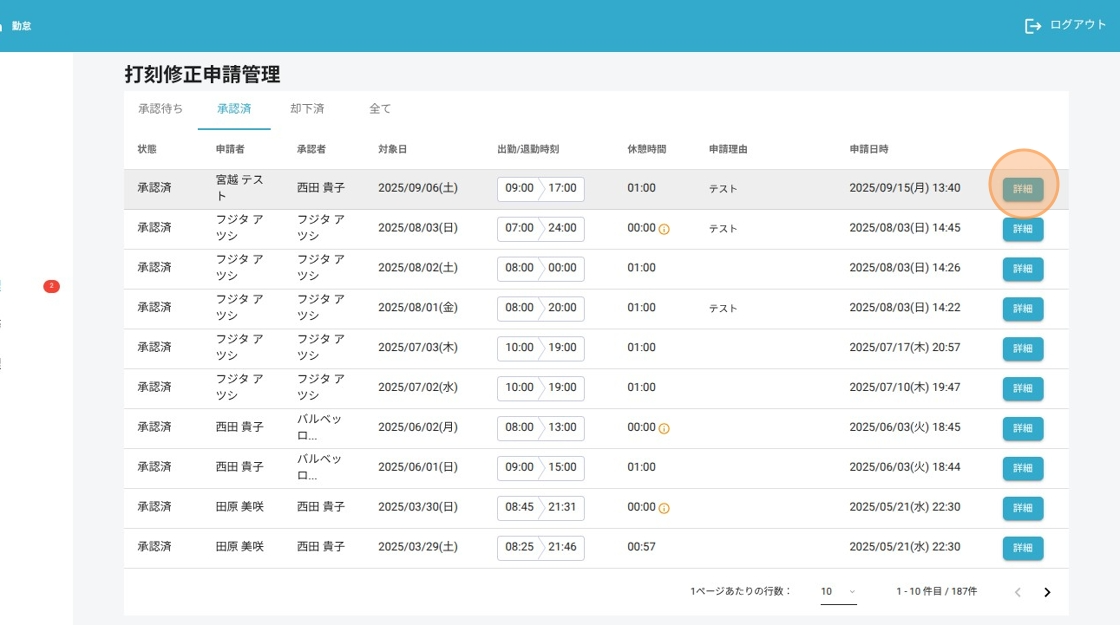Click the 出勤/退勤時刻 column header
The height and width of the screenshot is (625, 1120).
[528, 149]
